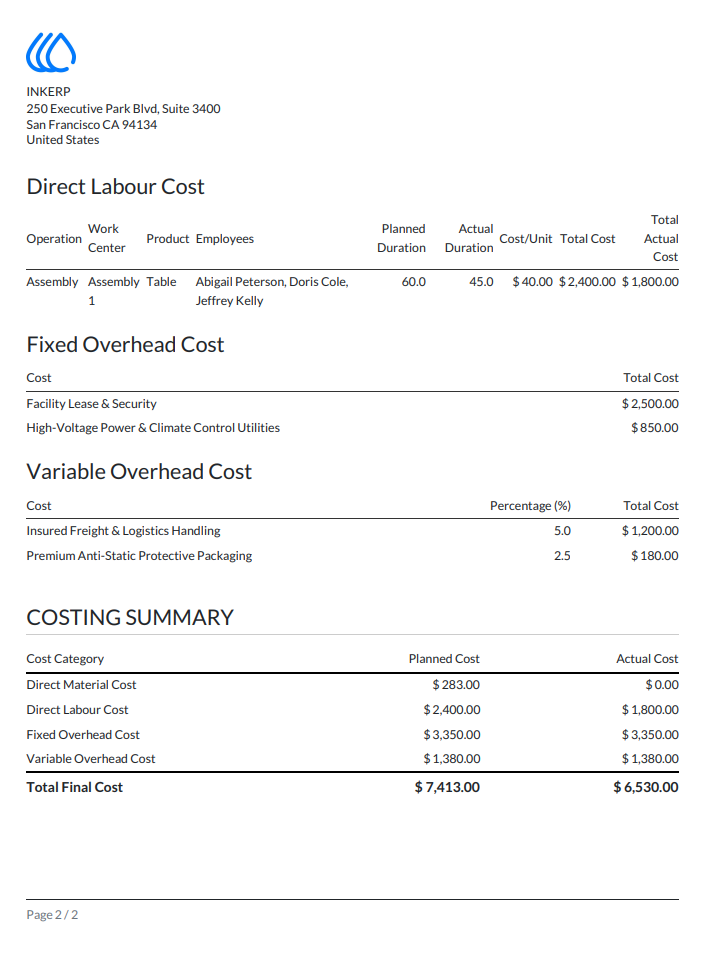705x965 pixels.
Task: Click 'Insured Freight & Logistics Handling' row label
Action: point(123,531)
